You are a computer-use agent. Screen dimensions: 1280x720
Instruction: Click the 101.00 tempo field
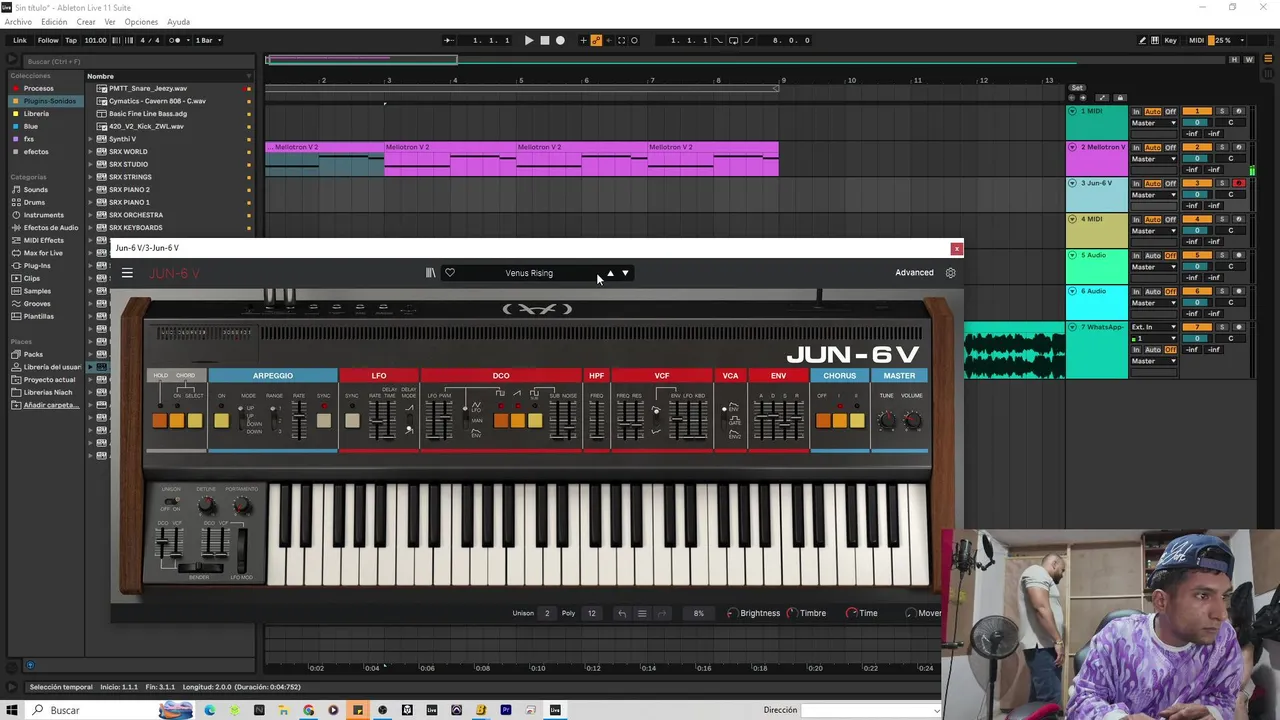click(x=95, y=40)
